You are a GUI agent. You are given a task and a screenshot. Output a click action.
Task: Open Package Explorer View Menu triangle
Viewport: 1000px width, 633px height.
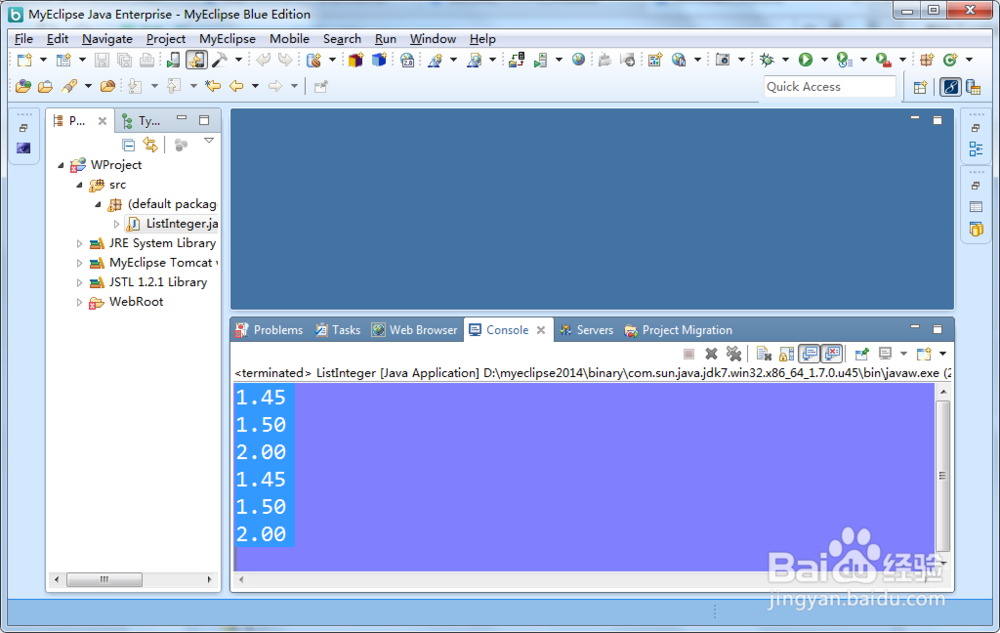209,141
